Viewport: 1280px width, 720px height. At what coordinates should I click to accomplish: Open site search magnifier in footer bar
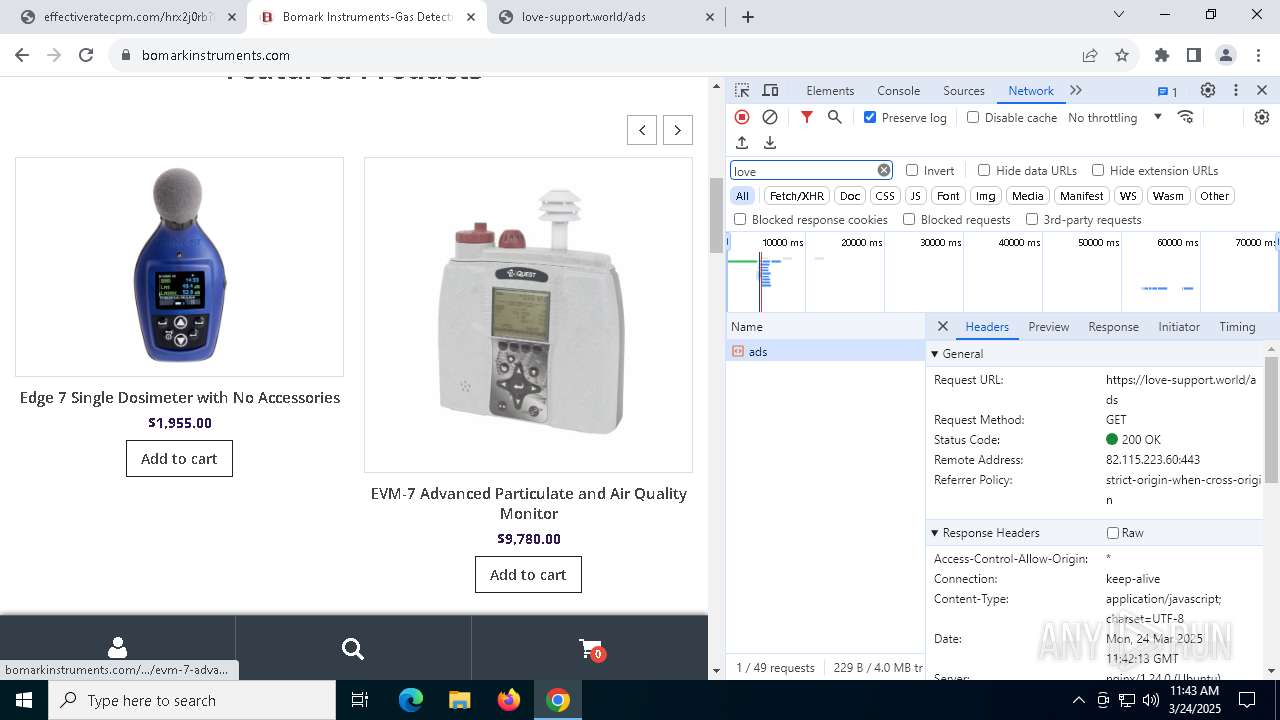tap(353, 648)
